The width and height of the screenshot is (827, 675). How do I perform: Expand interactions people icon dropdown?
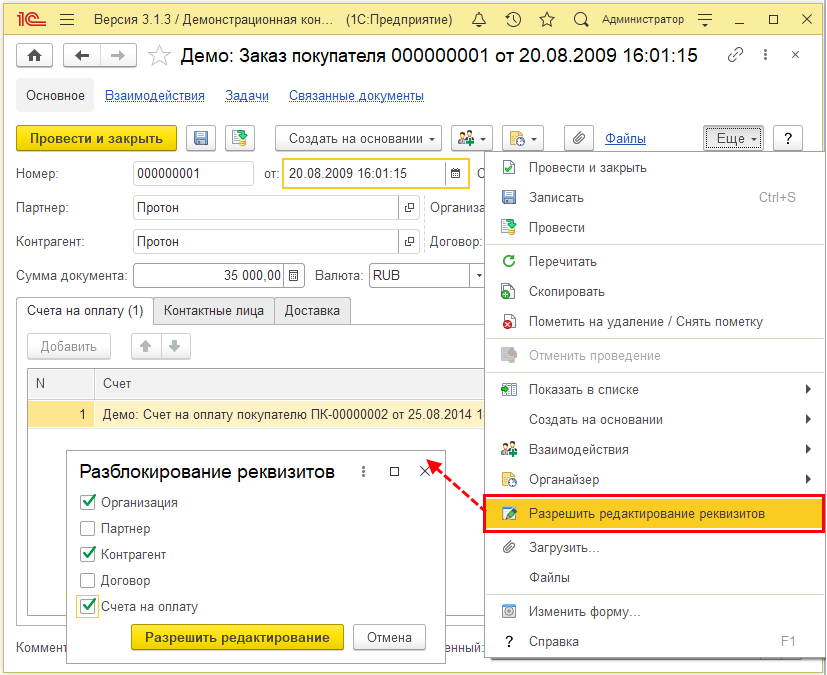[472, 139]
